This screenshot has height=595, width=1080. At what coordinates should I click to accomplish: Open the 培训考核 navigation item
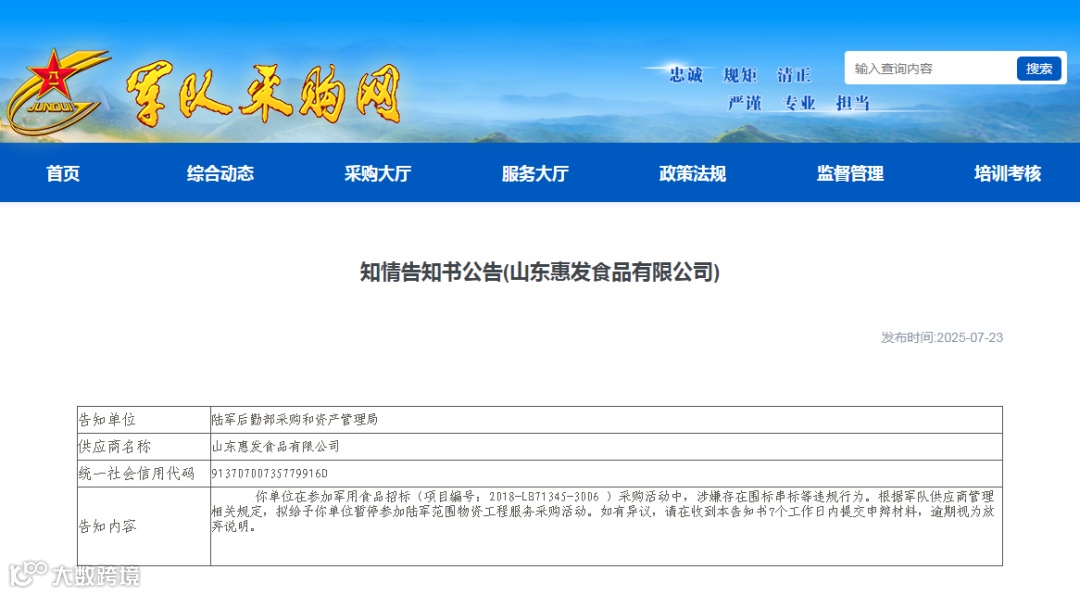[x=1006, y=173]
